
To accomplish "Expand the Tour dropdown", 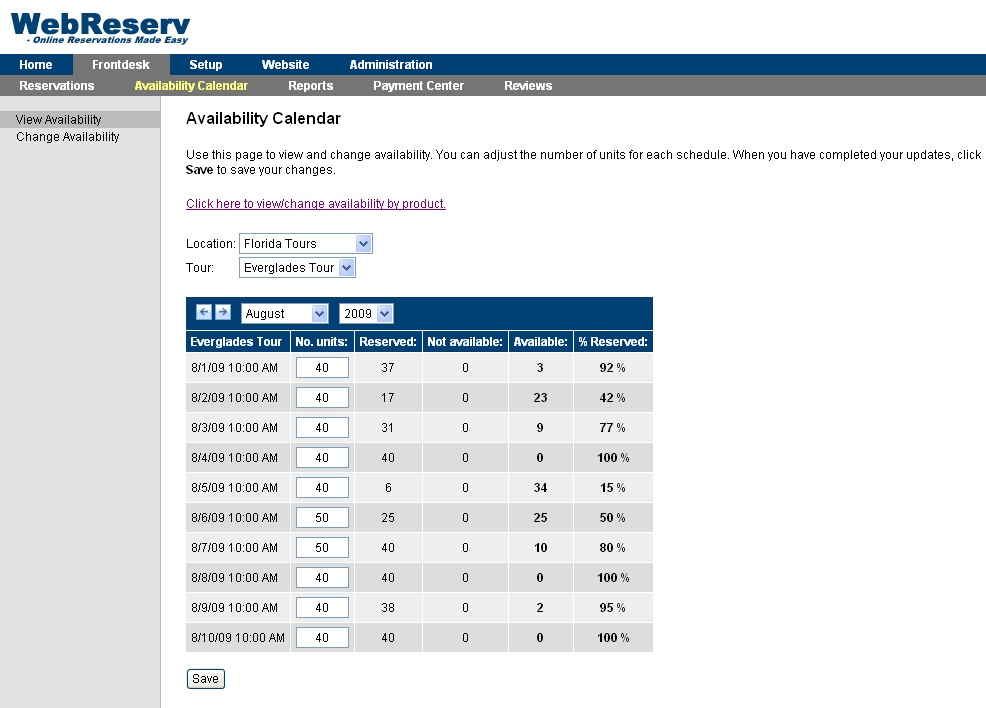I will point(297,268).
